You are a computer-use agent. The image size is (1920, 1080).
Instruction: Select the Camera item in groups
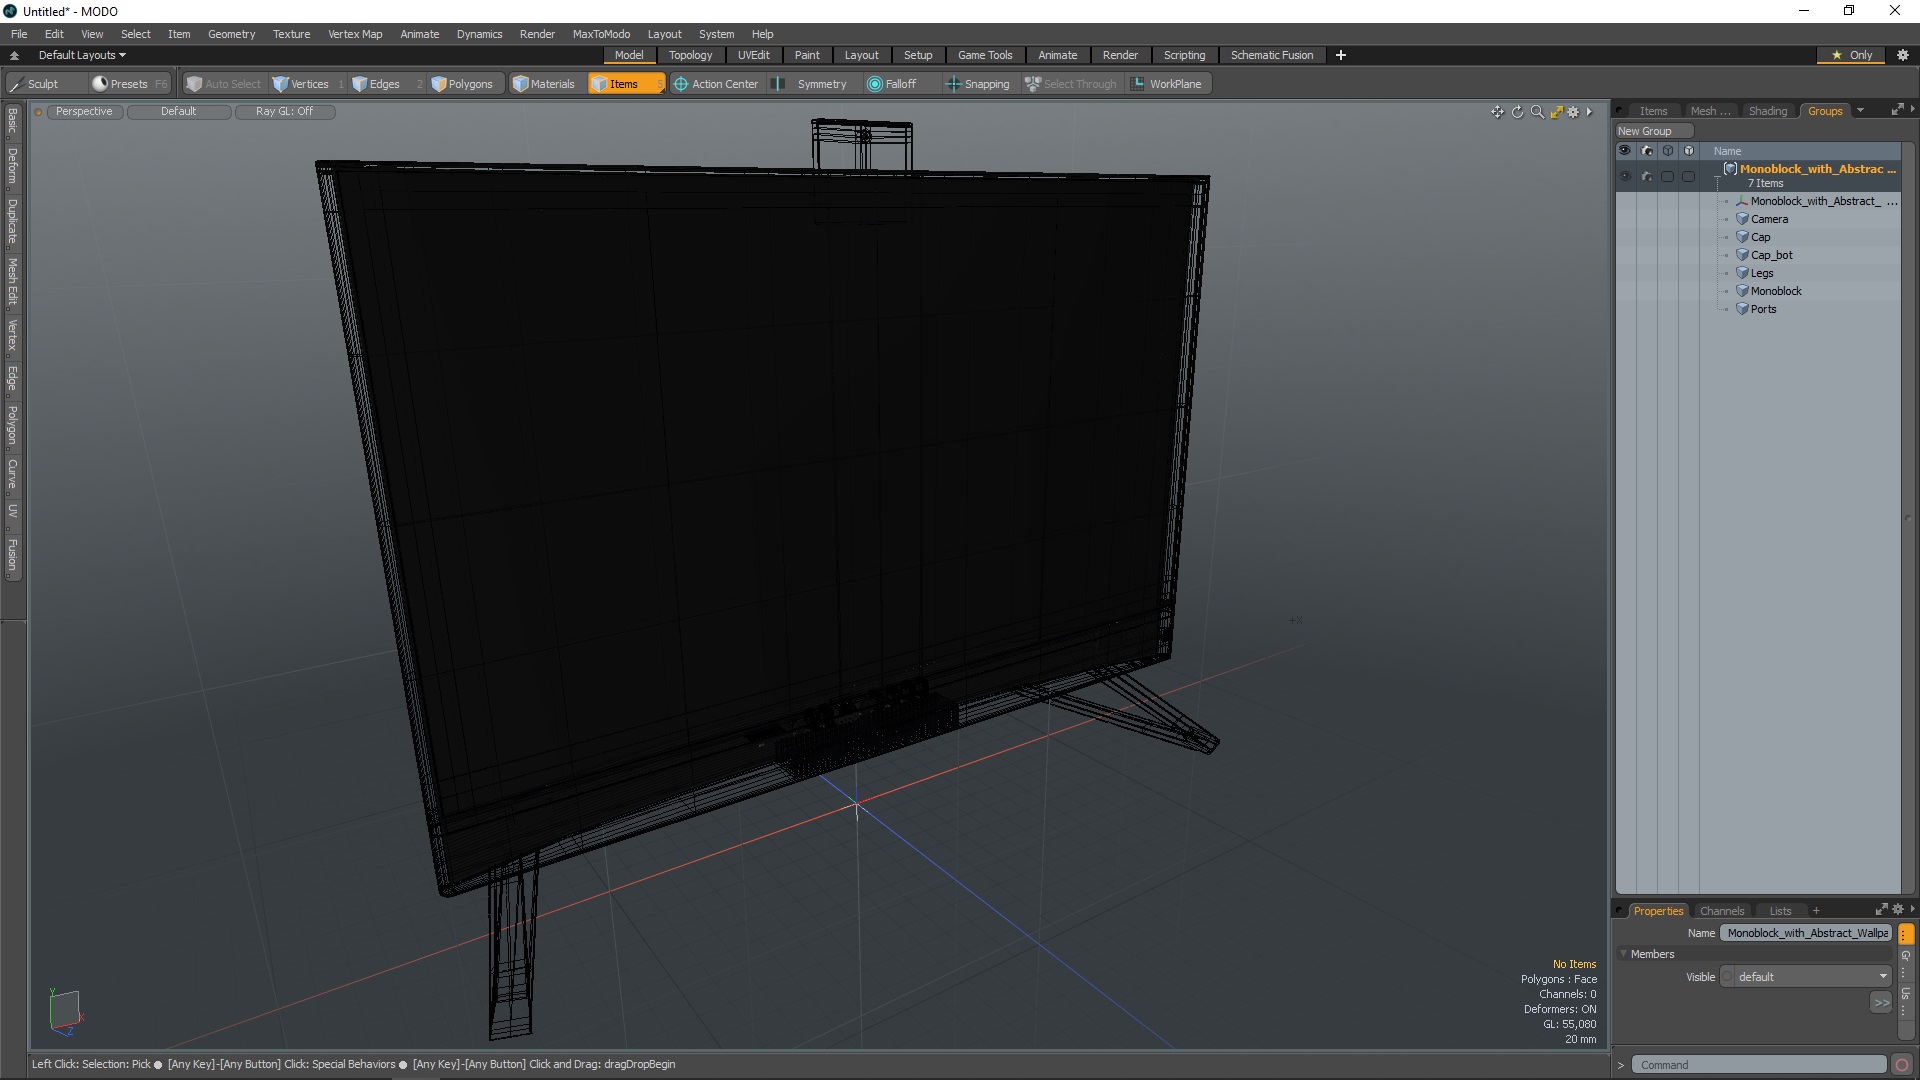(1769, 219)
